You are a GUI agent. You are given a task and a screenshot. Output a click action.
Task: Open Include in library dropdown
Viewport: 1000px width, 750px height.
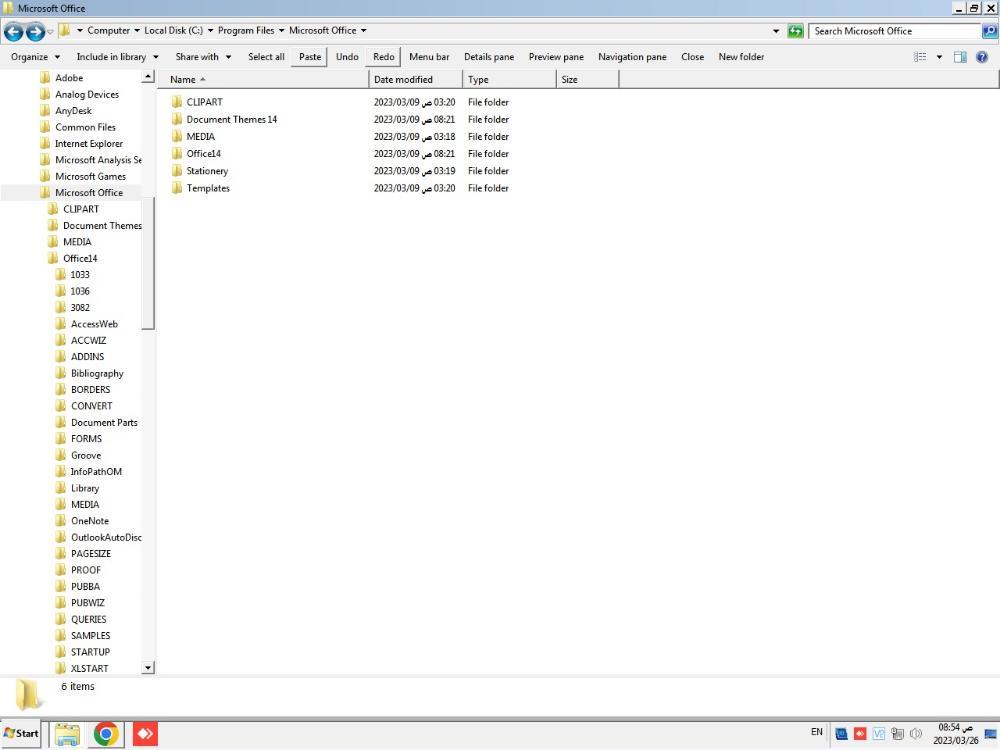117,57
